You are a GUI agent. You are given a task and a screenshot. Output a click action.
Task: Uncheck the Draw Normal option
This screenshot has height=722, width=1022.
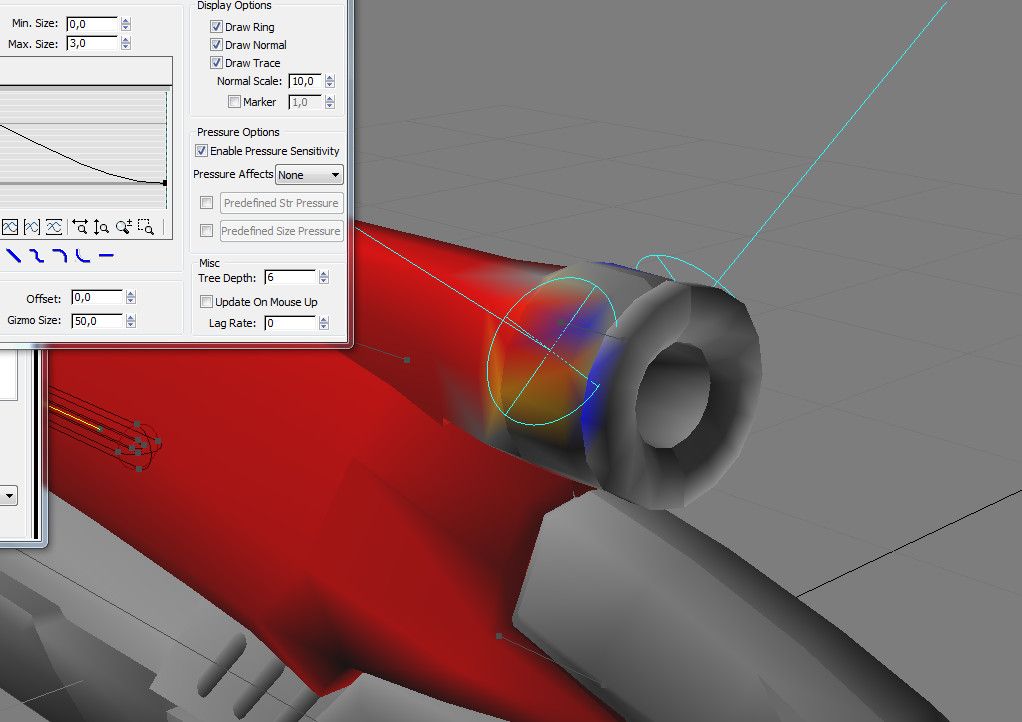(x=216, y=45)
